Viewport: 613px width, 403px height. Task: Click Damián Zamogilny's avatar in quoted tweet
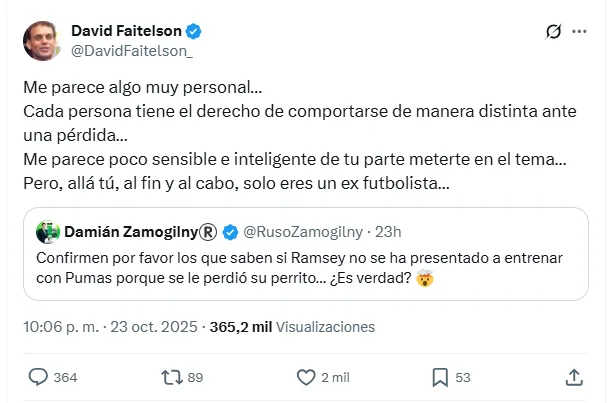pyautogui.click(x=45, y=232)
